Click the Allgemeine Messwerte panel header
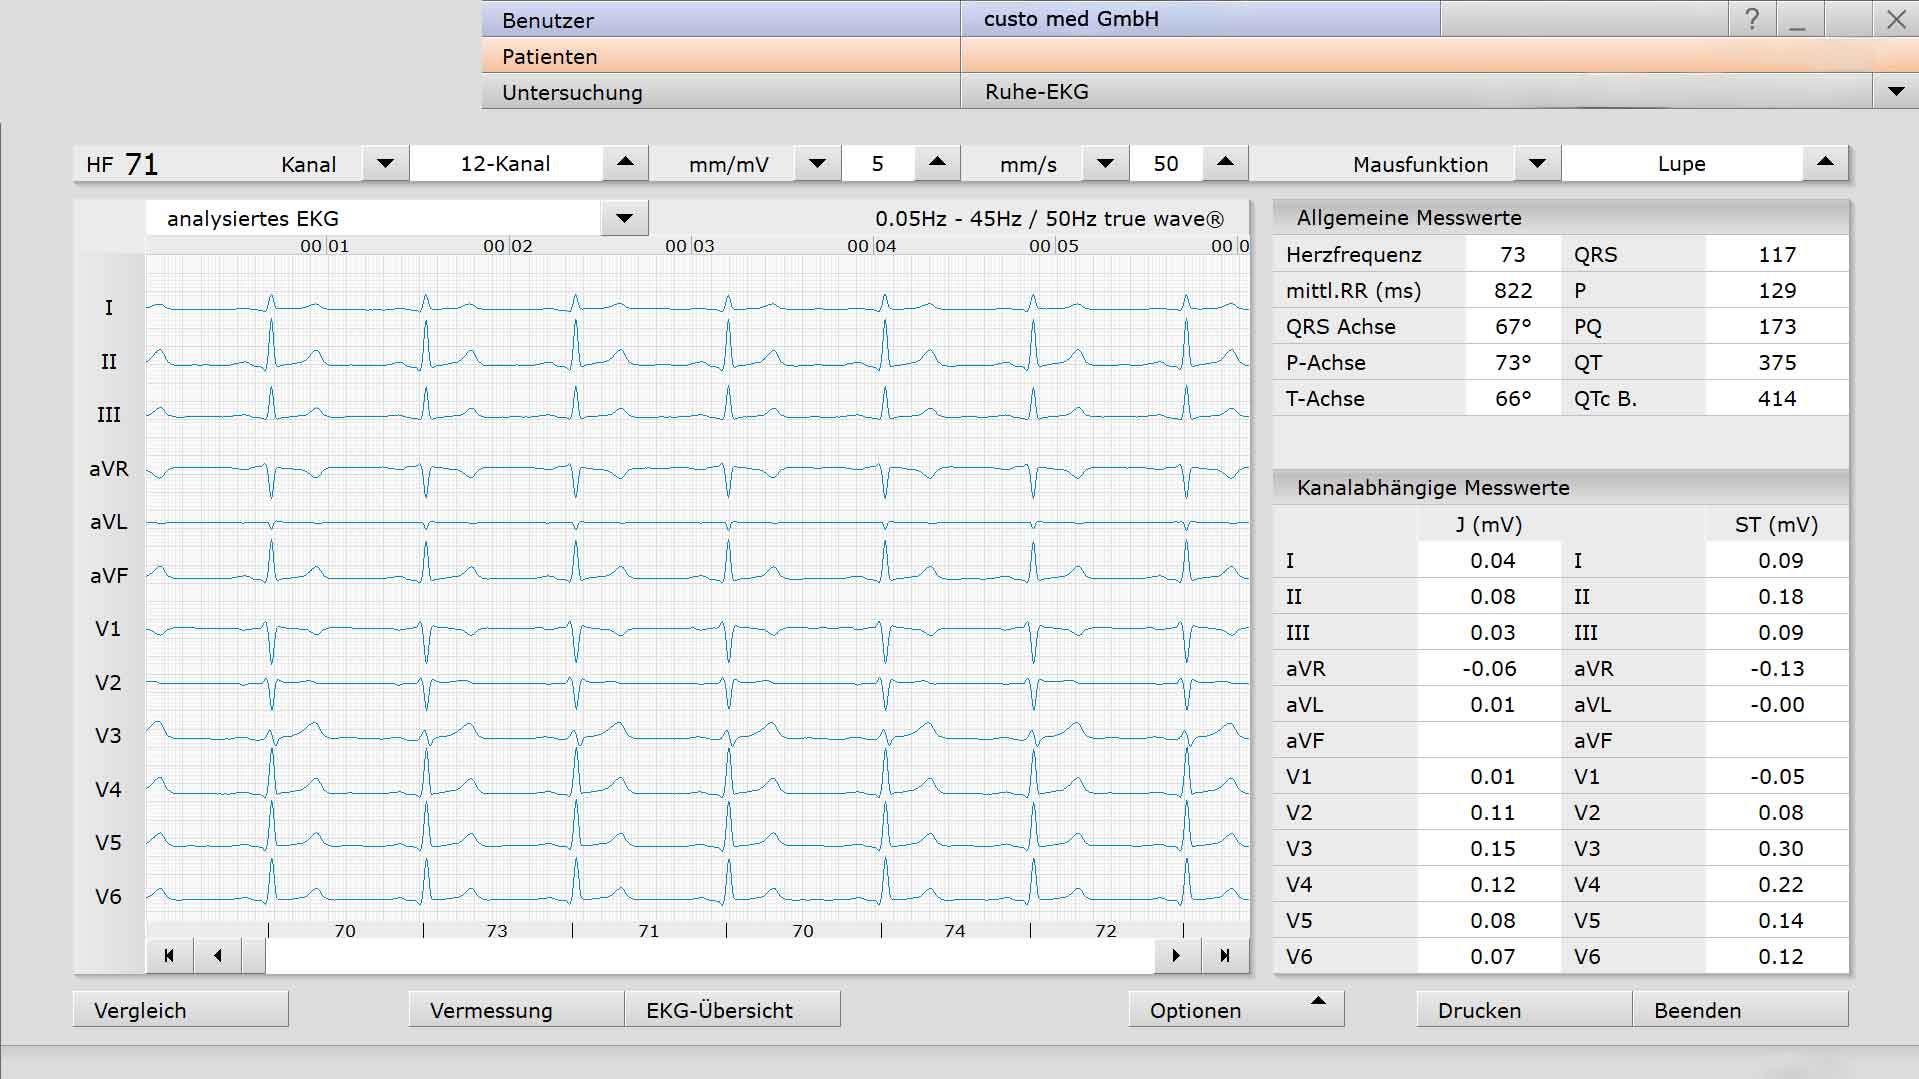Image resolution: width=1919 pixels, height=1079 pixels. (1561, 217)
